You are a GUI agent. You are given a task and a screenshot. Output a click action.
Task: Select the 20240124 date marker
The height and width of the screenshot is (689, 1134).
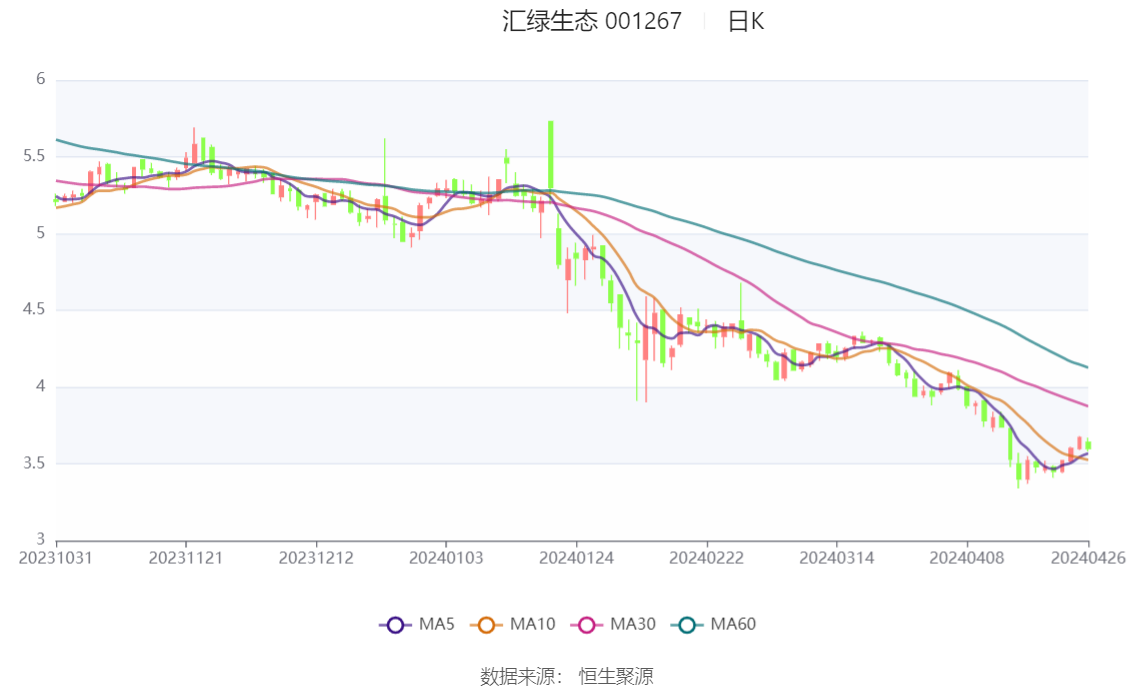pyautogui.click(x=576, y=558)
